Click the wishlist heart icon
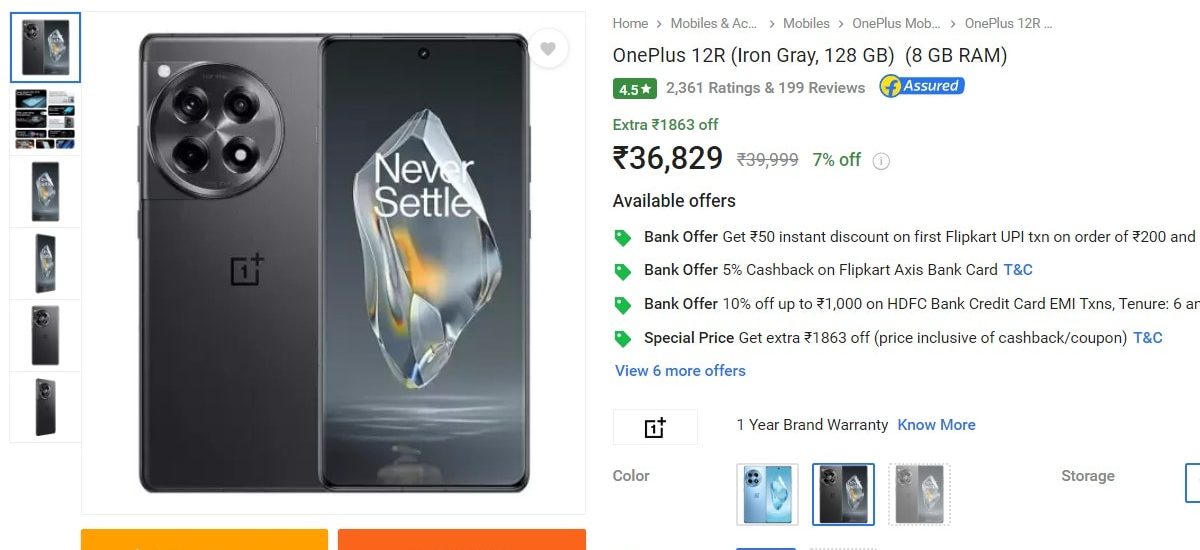The image size is (1200, 550). [547, 49]
